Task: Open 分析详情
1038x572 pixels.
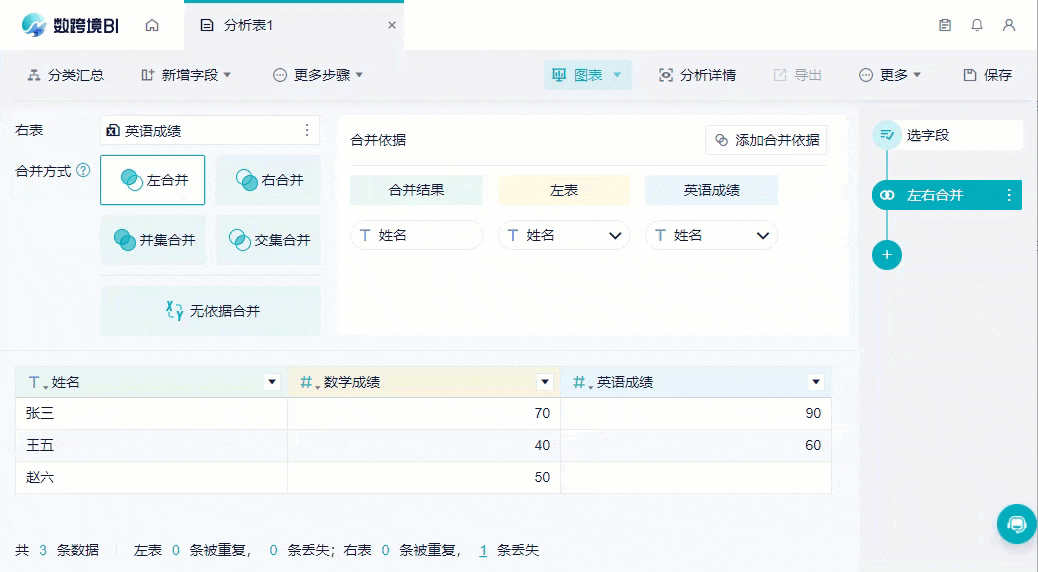Action: [698, 75]
